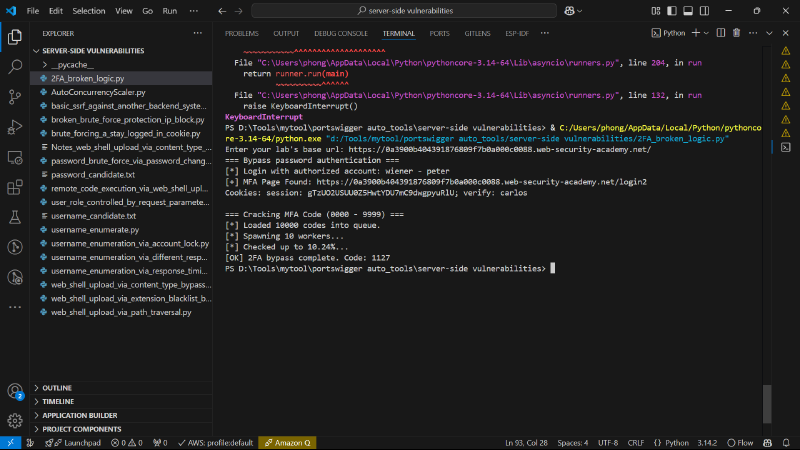Open Manage gear settings menu
800x450 pixels.
[x=15, y=420]
